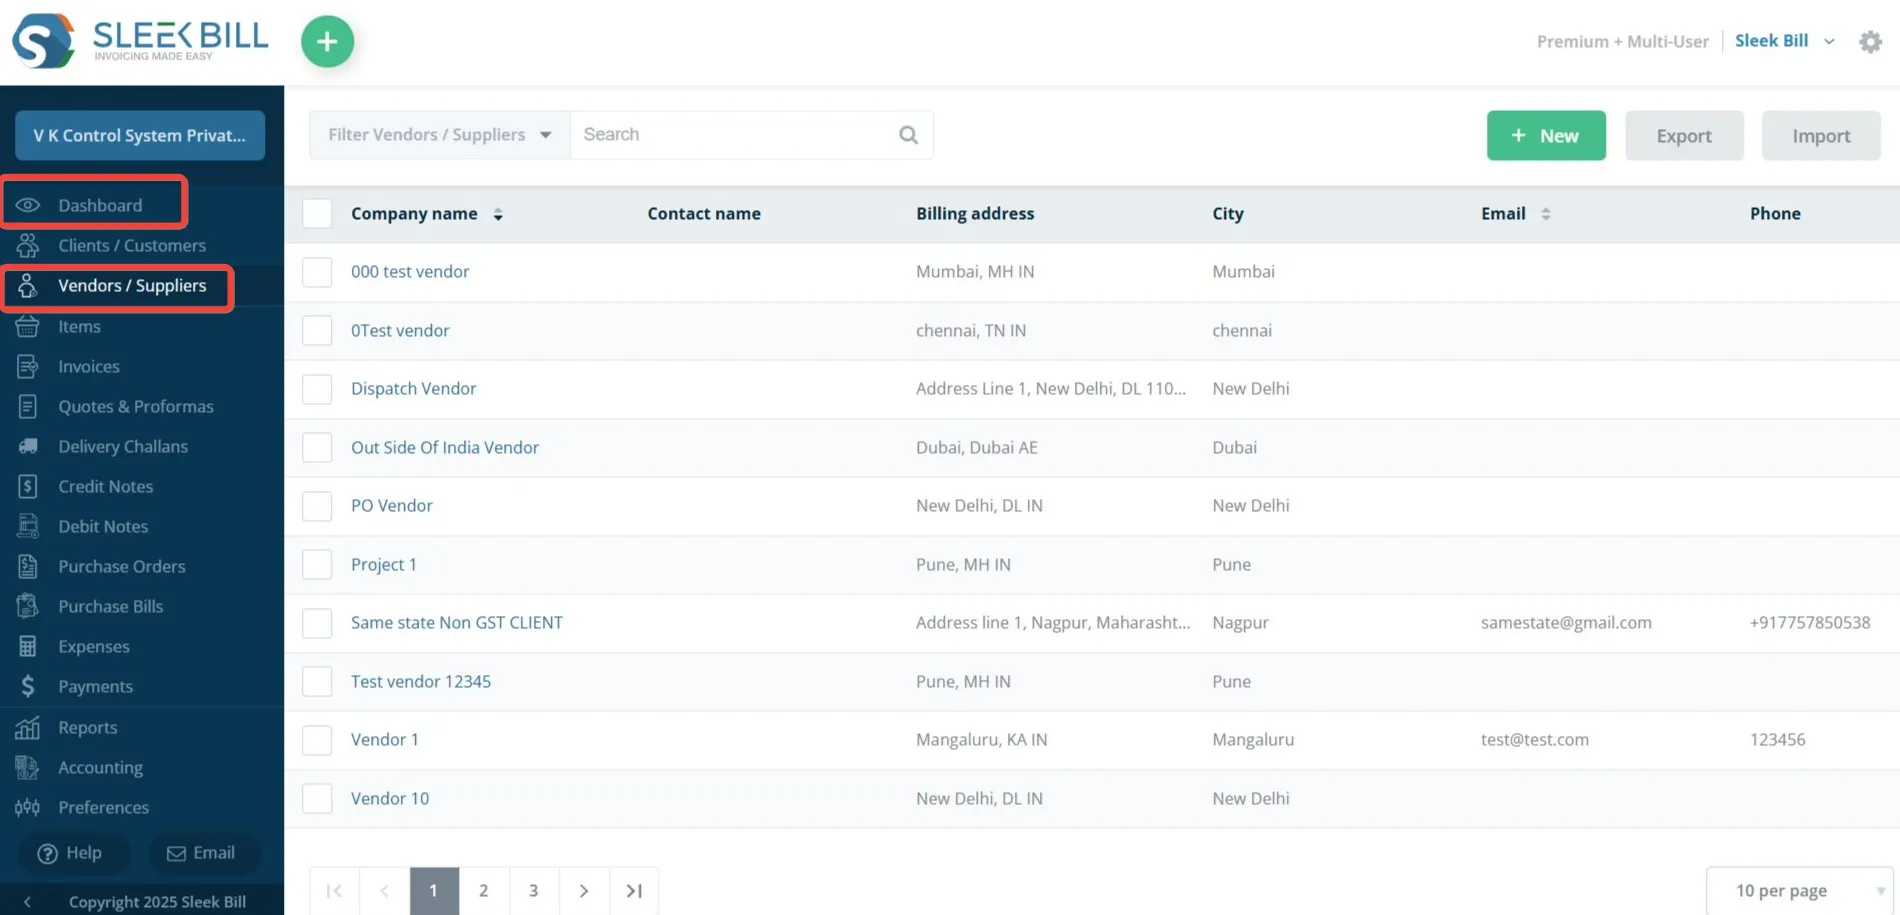Go to next page arrow

584,890
